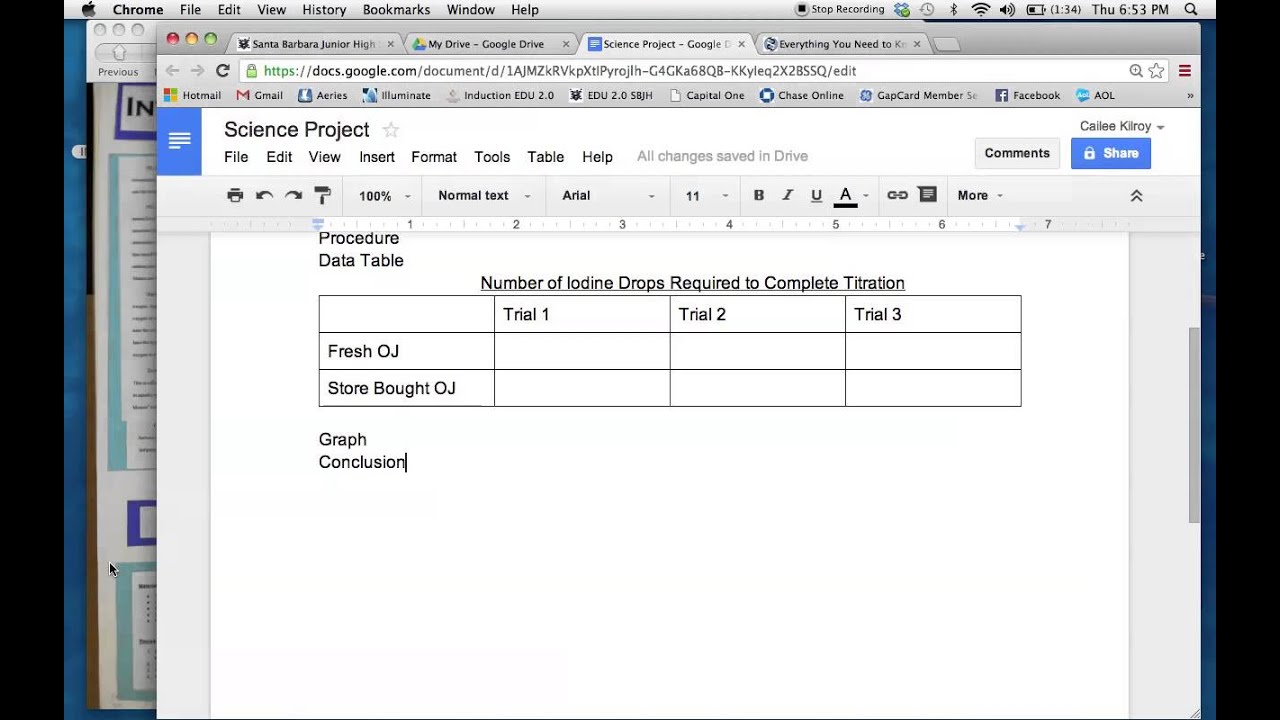Collapse the menus with double chevron icon
The height and width of the screenshot is (720, 1280).
click(1136, 196)
